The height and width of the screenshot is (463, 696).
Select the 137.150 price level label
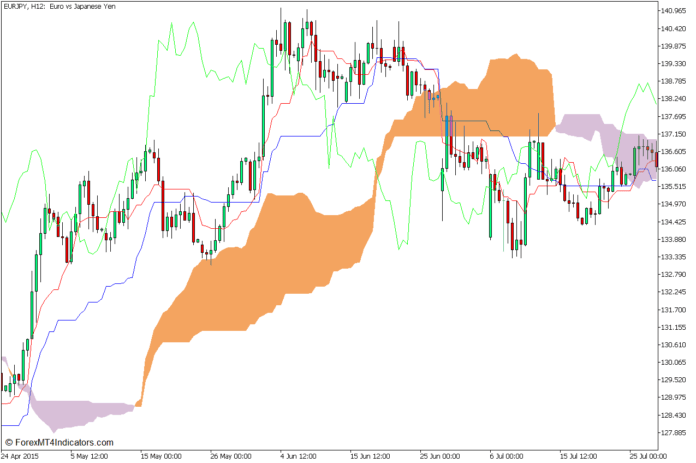coord(674,134)
